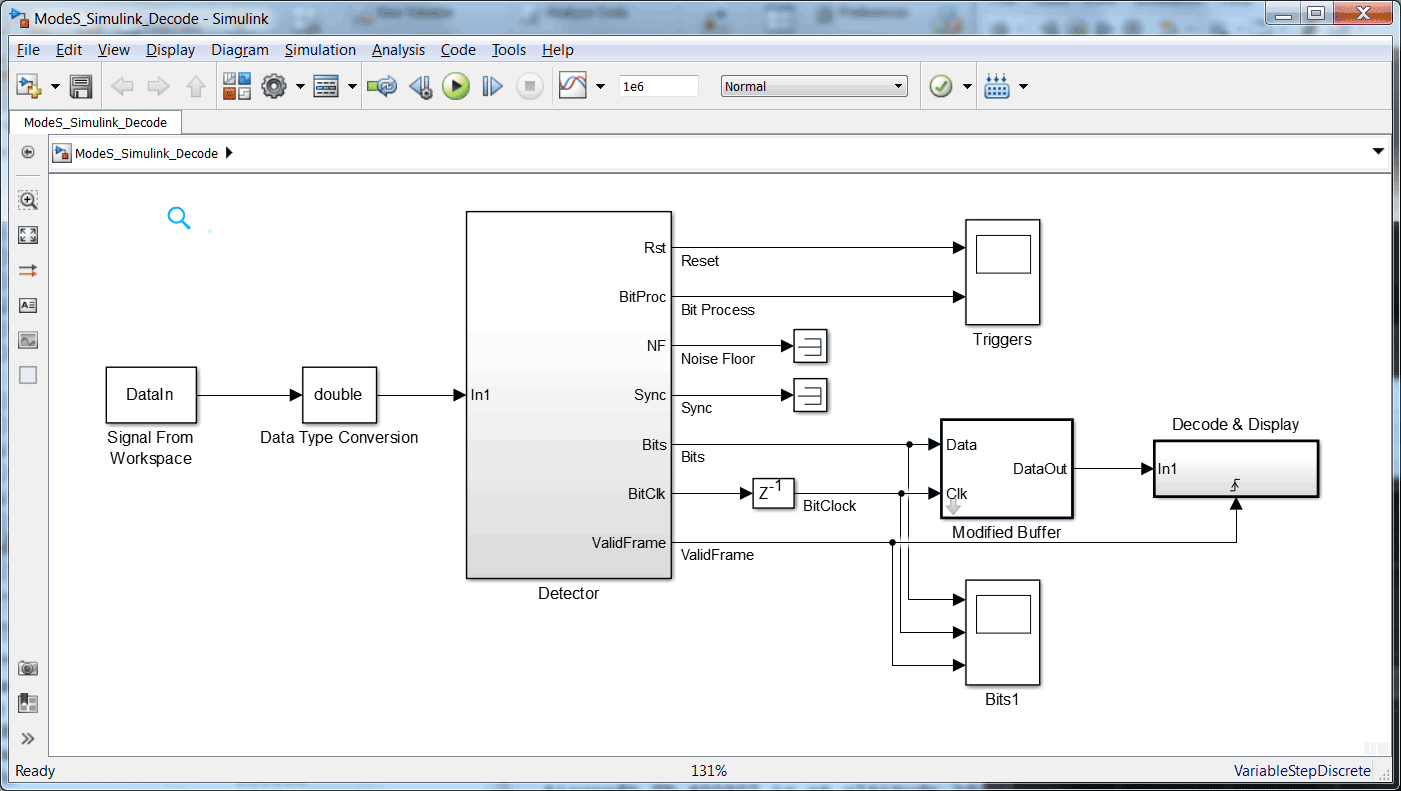Screen dimensions: 1401x791
Task: Open the Diagram menu
Action: pyautogui.click(x=240, y=50)
